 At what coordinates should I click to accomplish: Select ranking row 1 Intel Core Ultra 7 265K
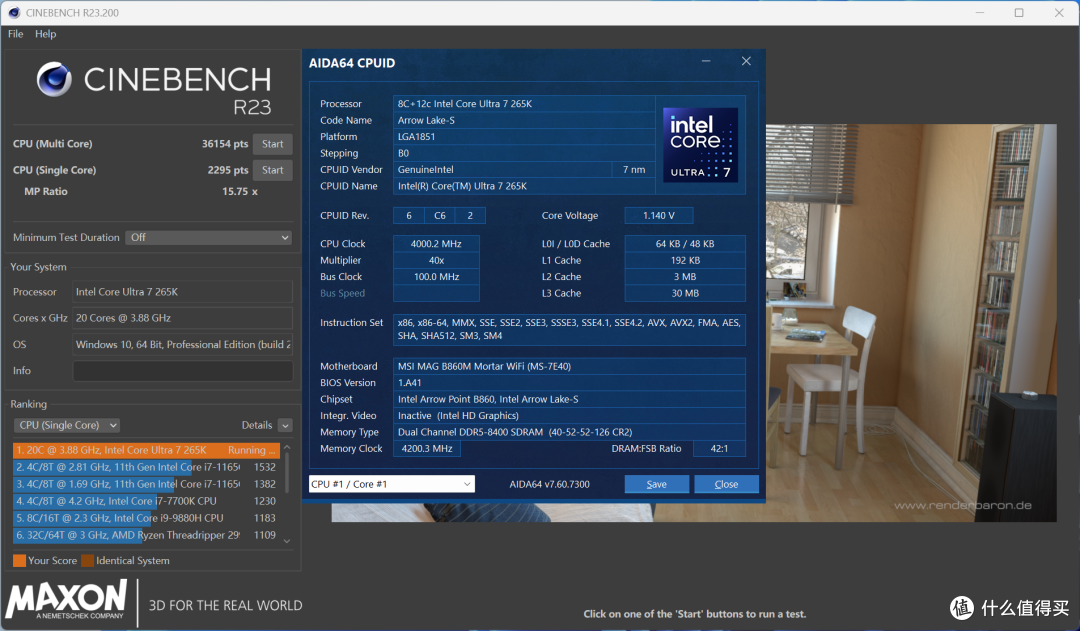click(146, 450)
